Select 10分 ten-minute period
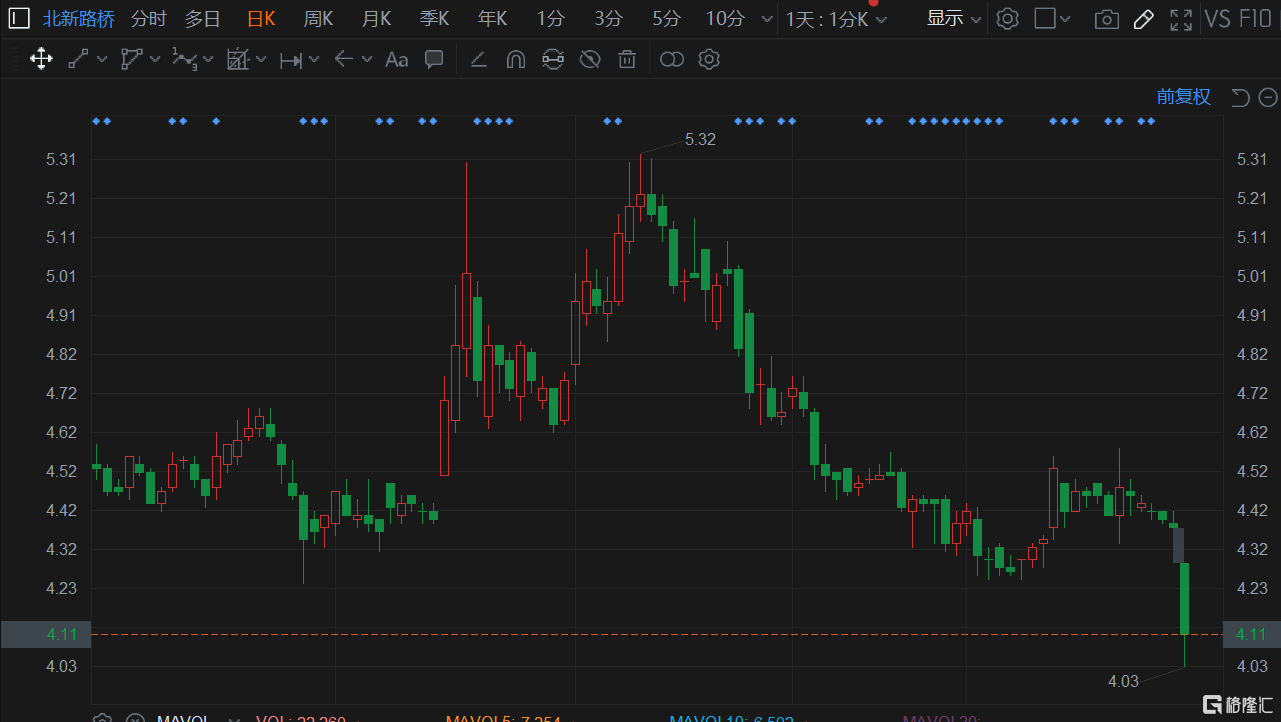Image resolution: width=1281 pixels, height=722 pixels. point(725,18)
